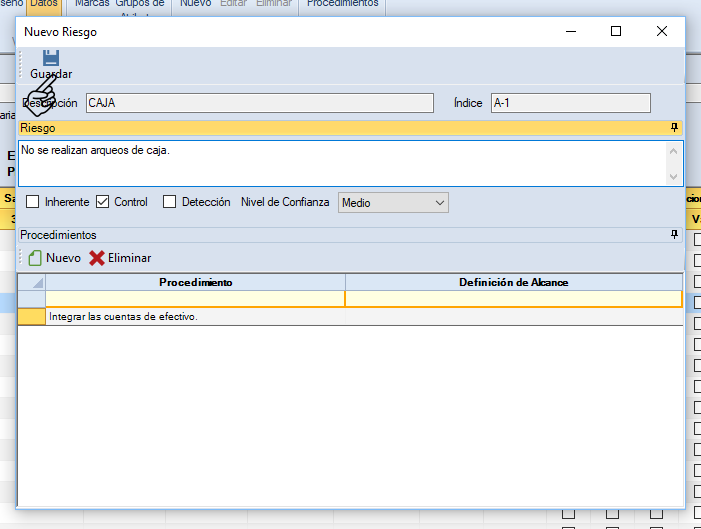
Task: Uncheck the Control checkbox
Action: (102, 202)
